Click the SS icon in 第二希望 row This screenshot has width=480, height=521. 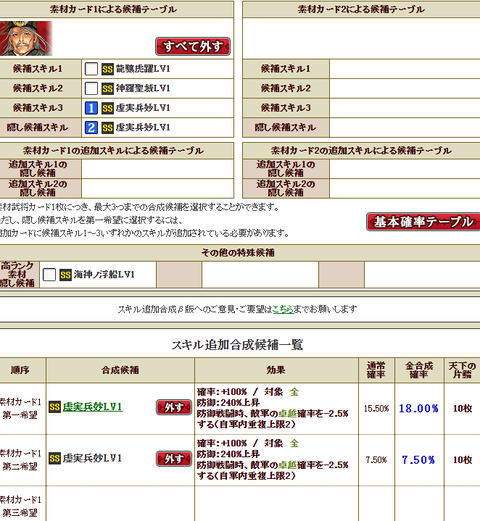[x=55, y=458]
